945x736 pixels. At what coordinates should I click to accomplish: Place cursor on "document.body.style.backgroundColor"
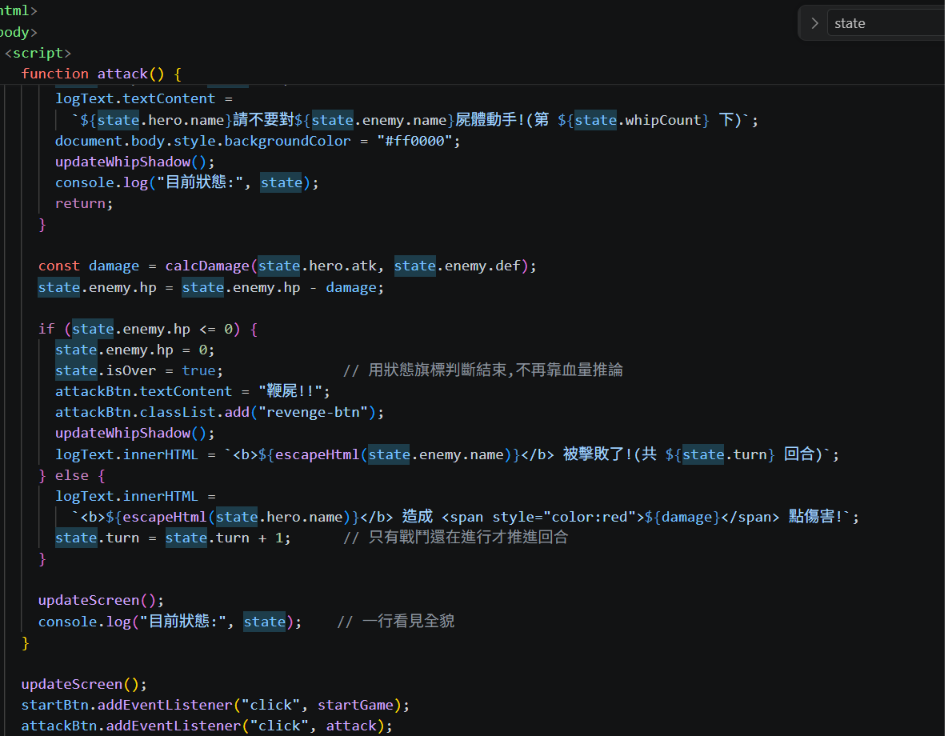(202, 141)
